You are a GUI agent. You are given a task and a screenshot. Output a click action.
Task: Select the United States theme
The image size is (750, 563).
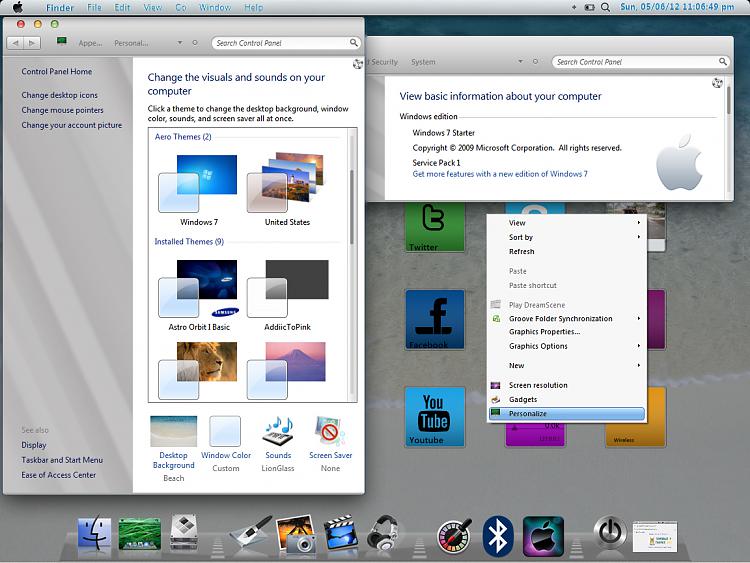[x=287, y=189]
